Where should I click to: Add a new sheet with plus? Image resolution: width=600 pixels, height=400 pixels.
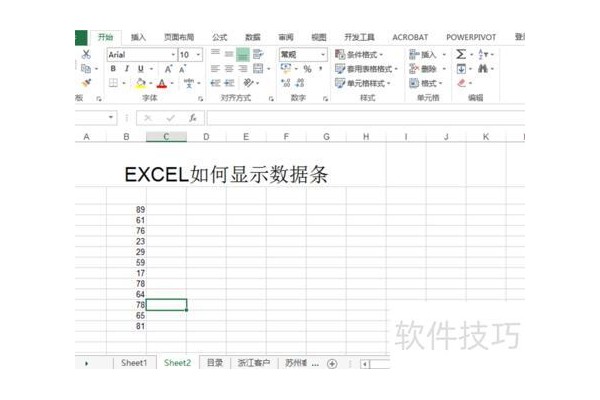[332, 364]
